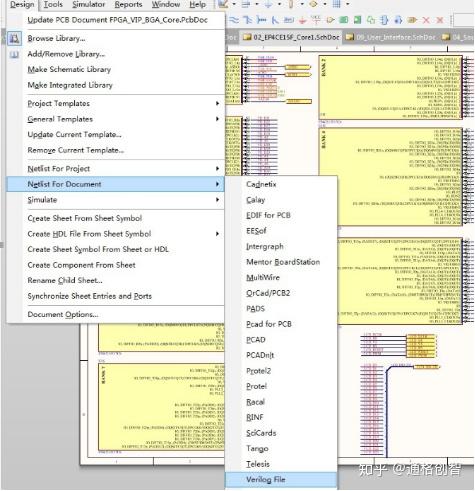Image resolution: width=475 pixels, height=491 pixels.
Task: Select the Place Harness Entry tool
Action: click(398, 20)
